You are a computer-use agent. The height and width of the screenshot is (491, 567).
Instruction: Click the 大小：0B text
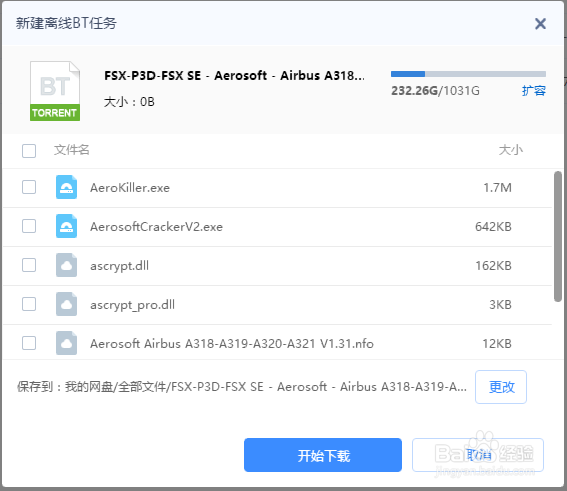click(129, 102)
